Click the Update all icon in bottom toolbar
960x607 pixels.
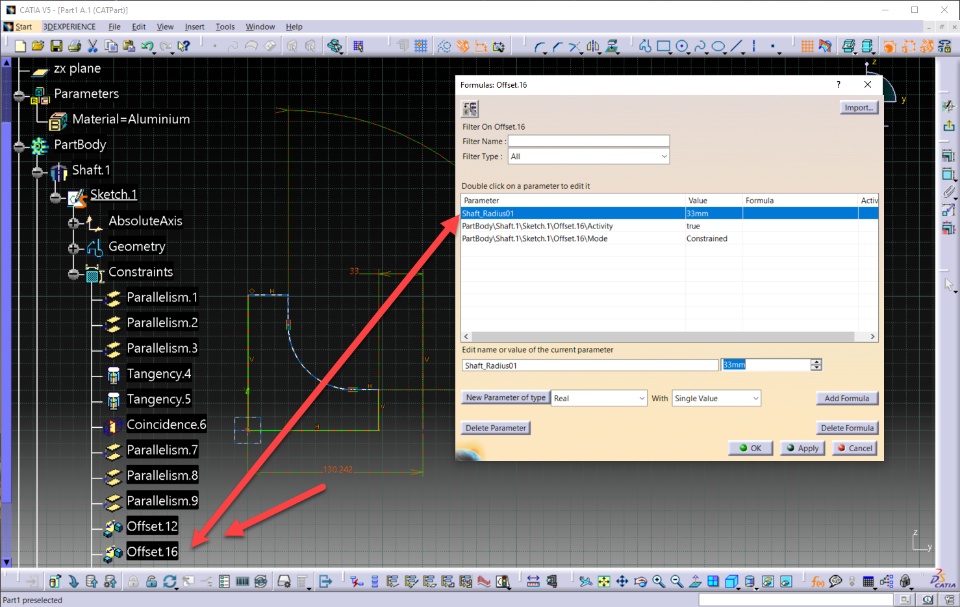click(x=170, y=581)
